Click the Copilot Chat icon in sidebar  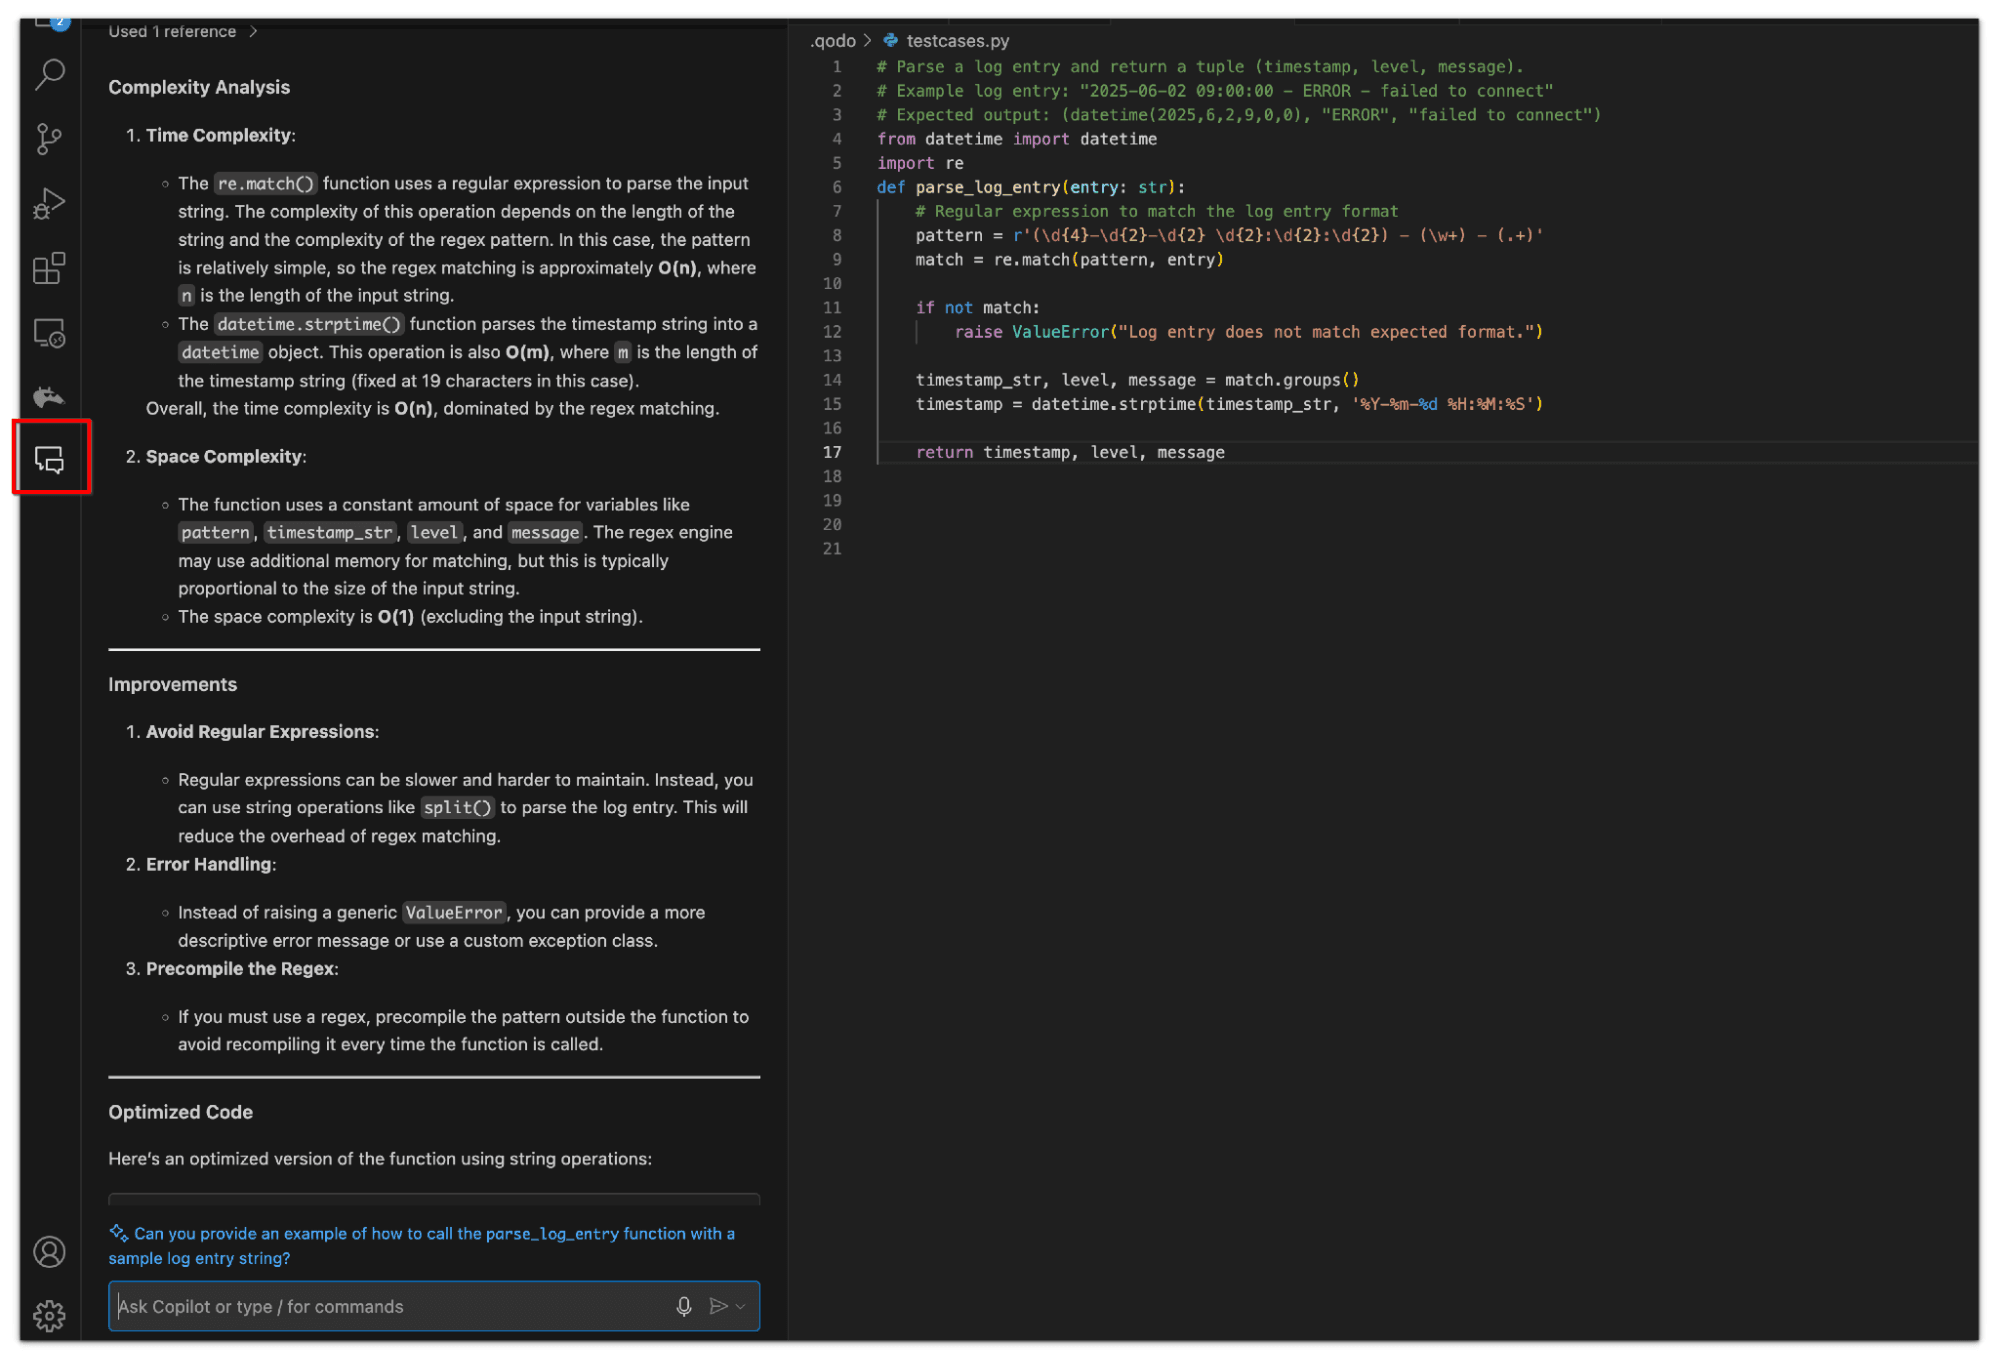click(50, 459)
